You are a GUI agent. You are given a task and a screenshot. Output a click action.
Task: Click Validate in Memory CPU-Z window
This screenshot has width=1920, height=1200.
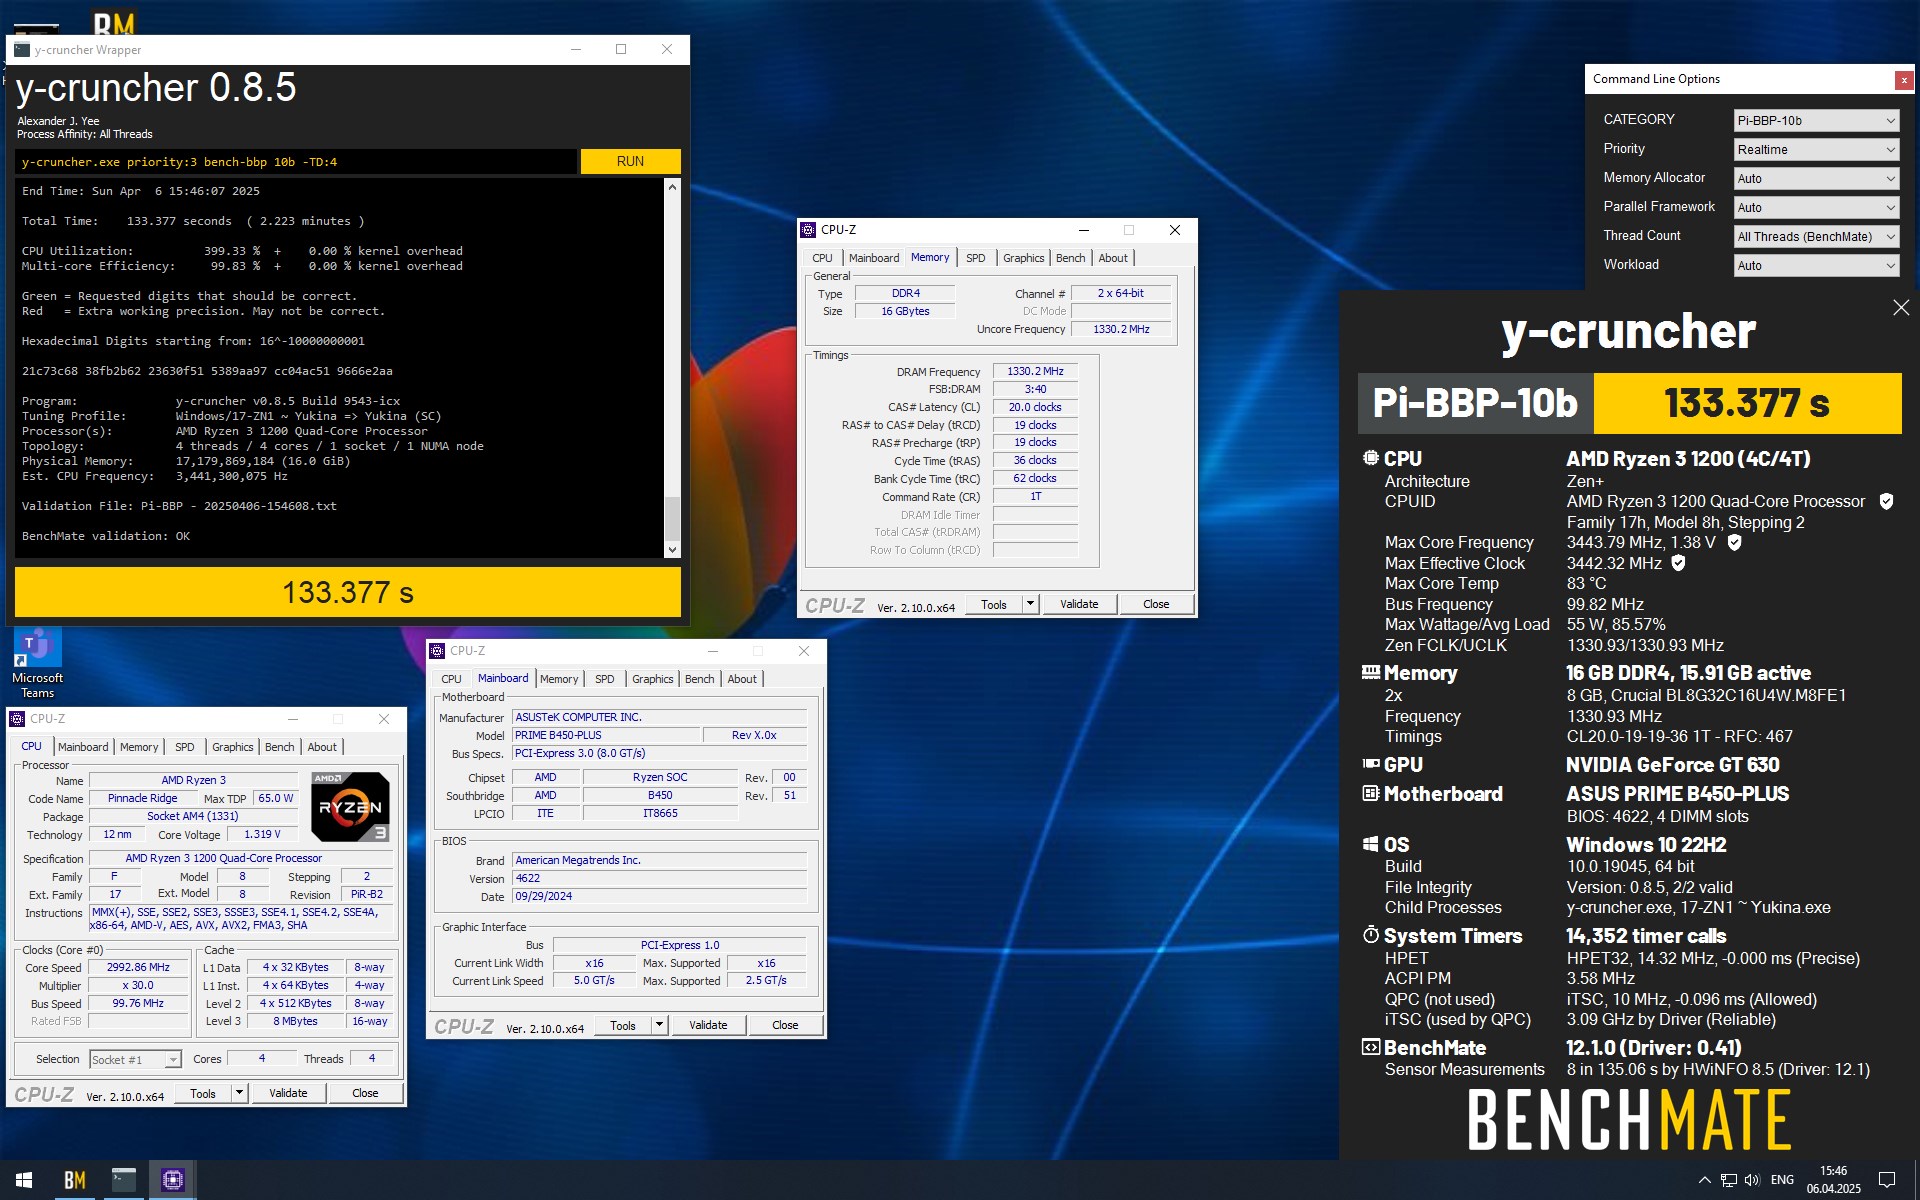pyautogui.click(x=1079, y=604)
